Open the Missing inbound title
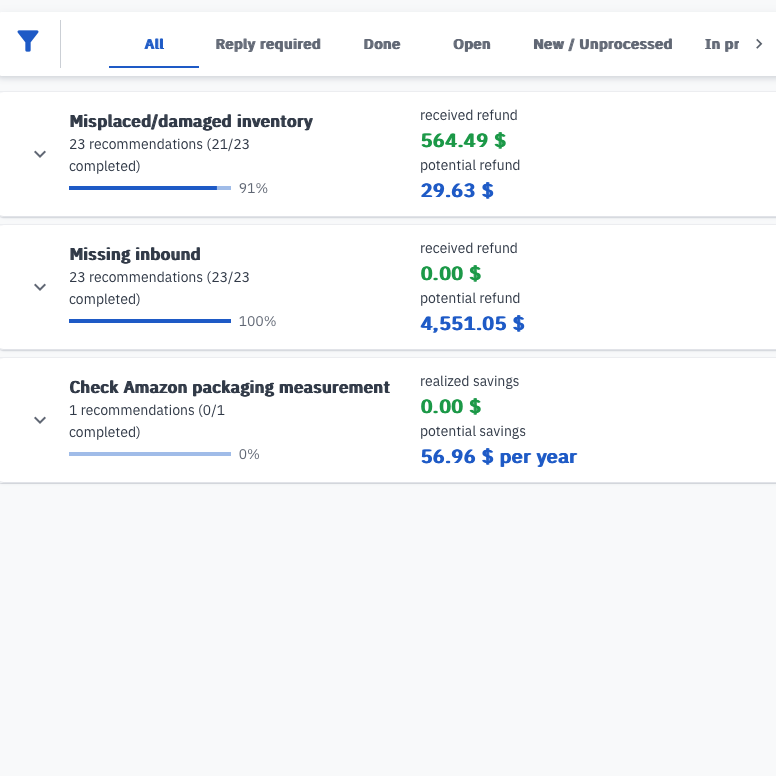 135,254
